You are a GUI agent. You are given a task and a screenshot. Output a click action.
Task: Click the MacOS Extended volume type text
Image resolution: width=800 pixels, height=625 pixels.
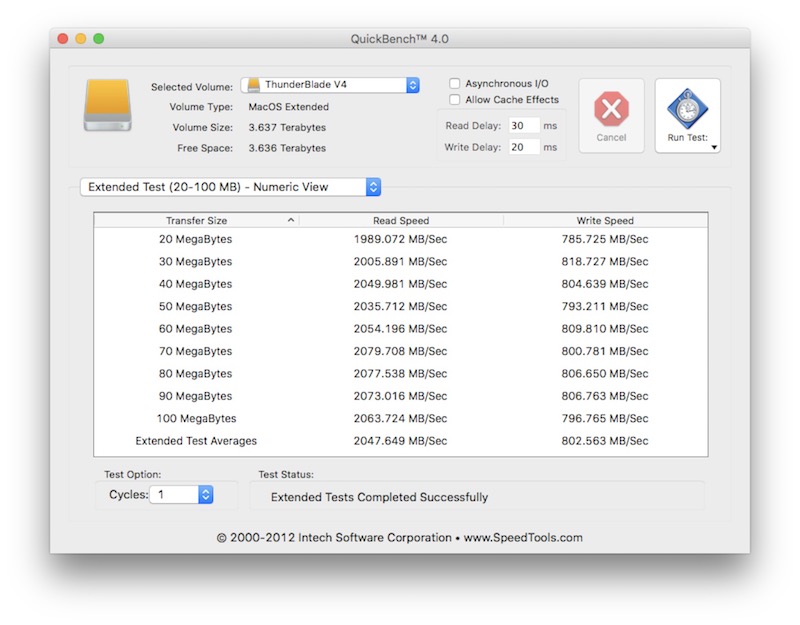click(x=289, y=107)
